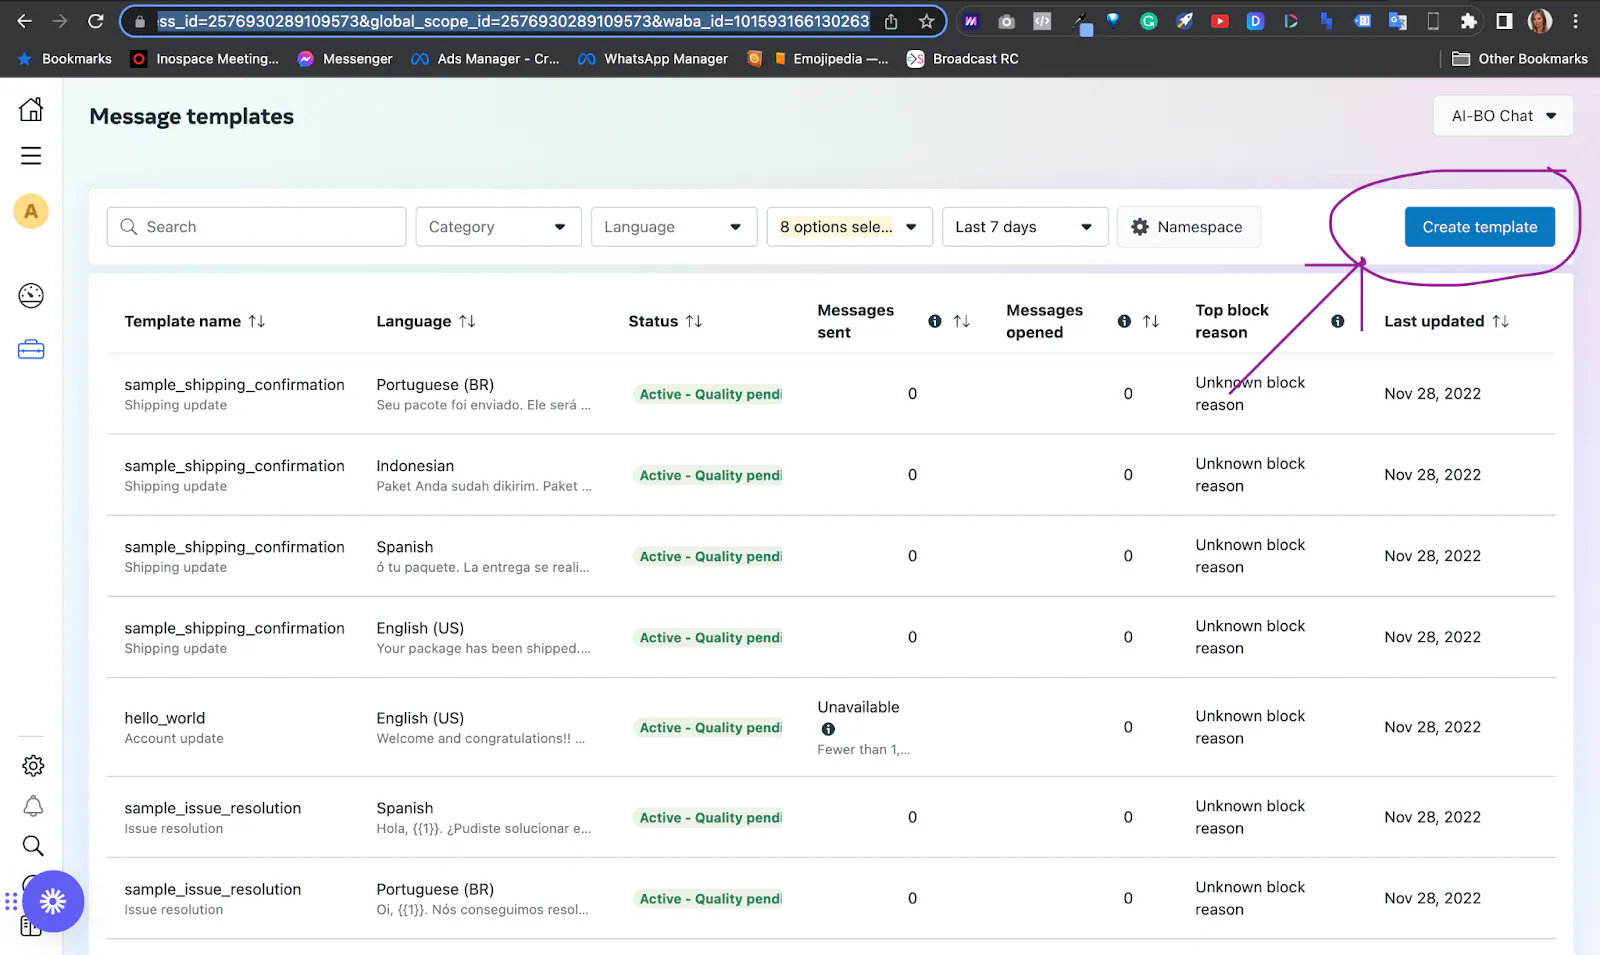Image resolution: width=1600 pixels, height=955 pixels.
Task: Click the template Search field
Action: point(256,227)
